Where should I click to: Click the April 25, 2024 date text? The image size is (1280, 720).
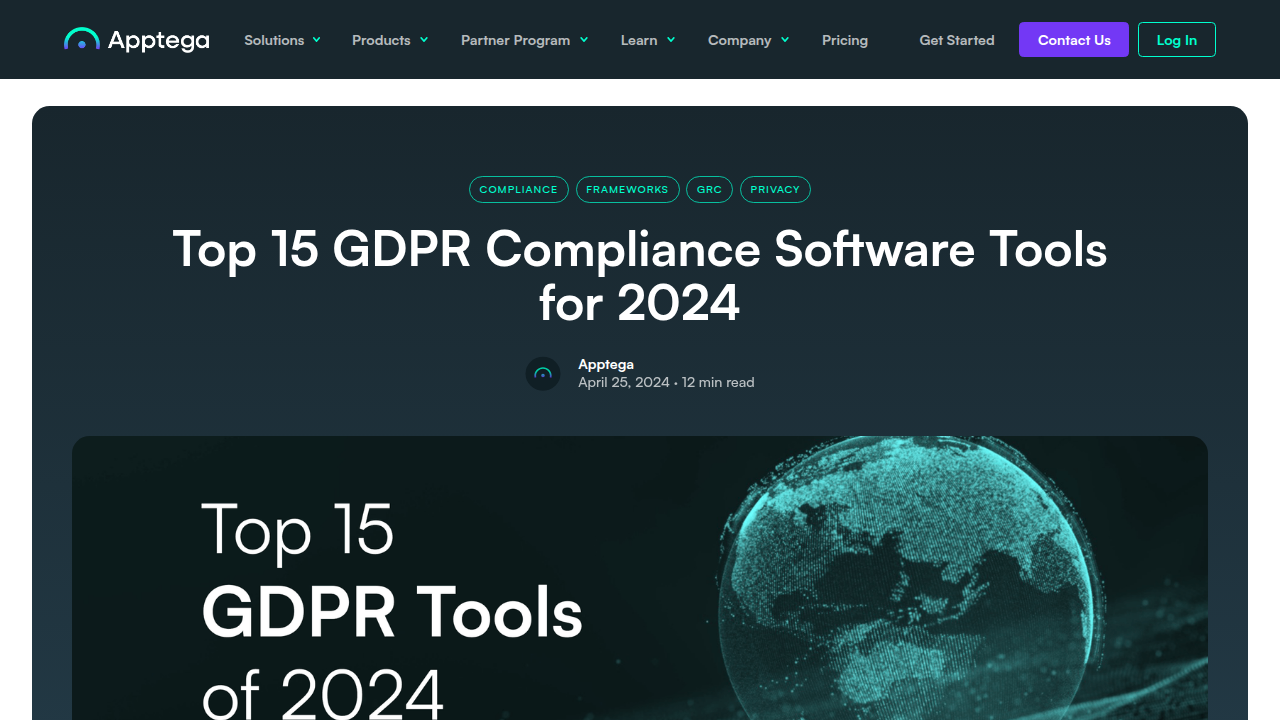pos(624,382)
